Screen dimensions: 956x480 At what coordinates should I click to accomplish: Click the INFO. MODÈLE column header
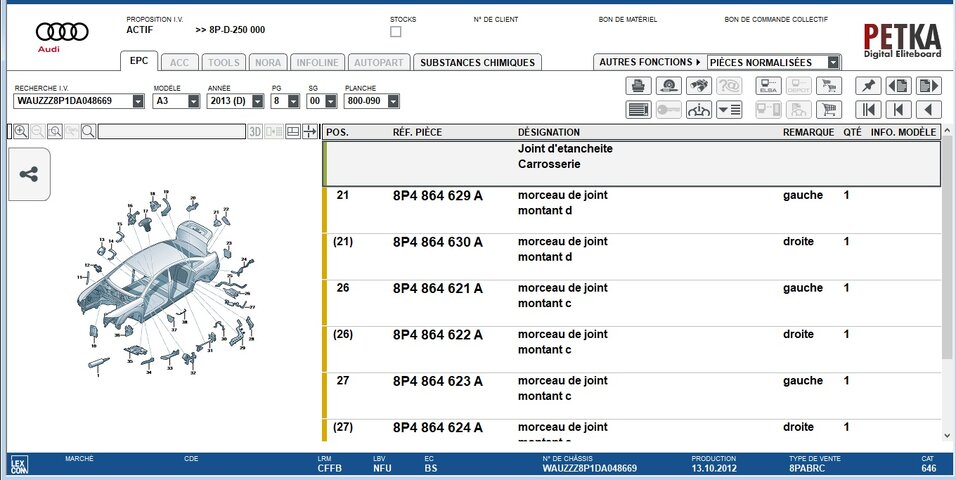pos(903,132)
